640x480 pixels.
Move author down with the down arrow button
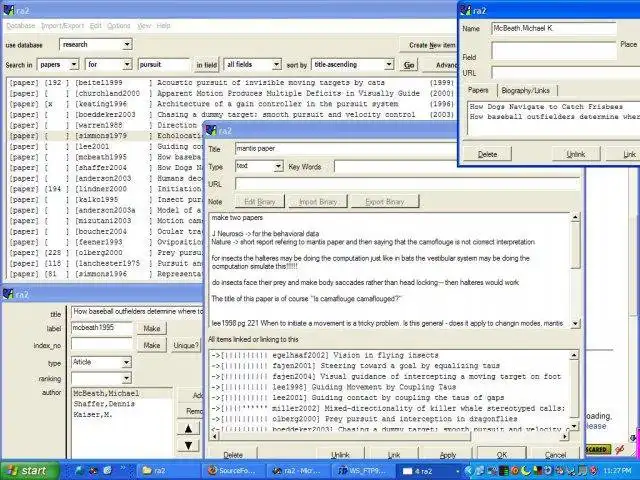[x=188, y=445]
